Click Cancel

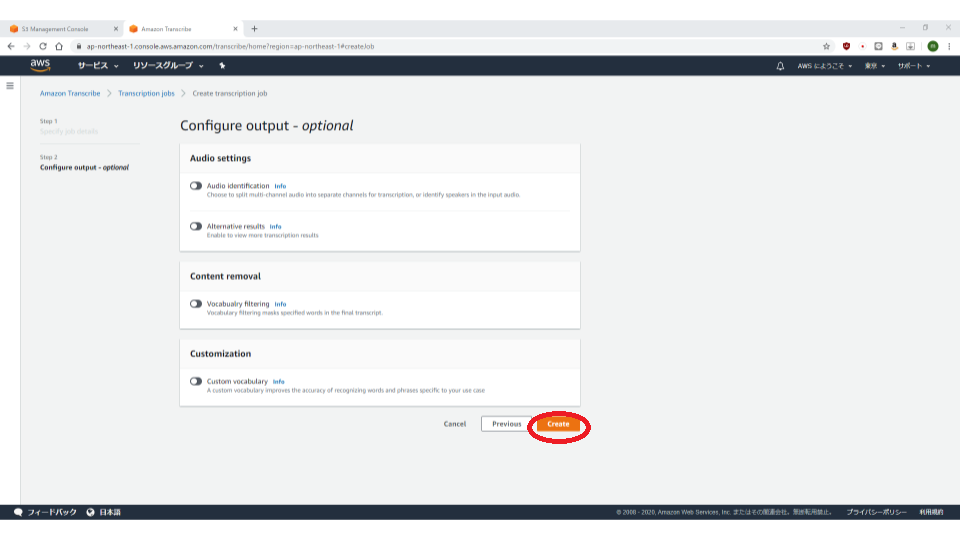click(x=455, y=424)
